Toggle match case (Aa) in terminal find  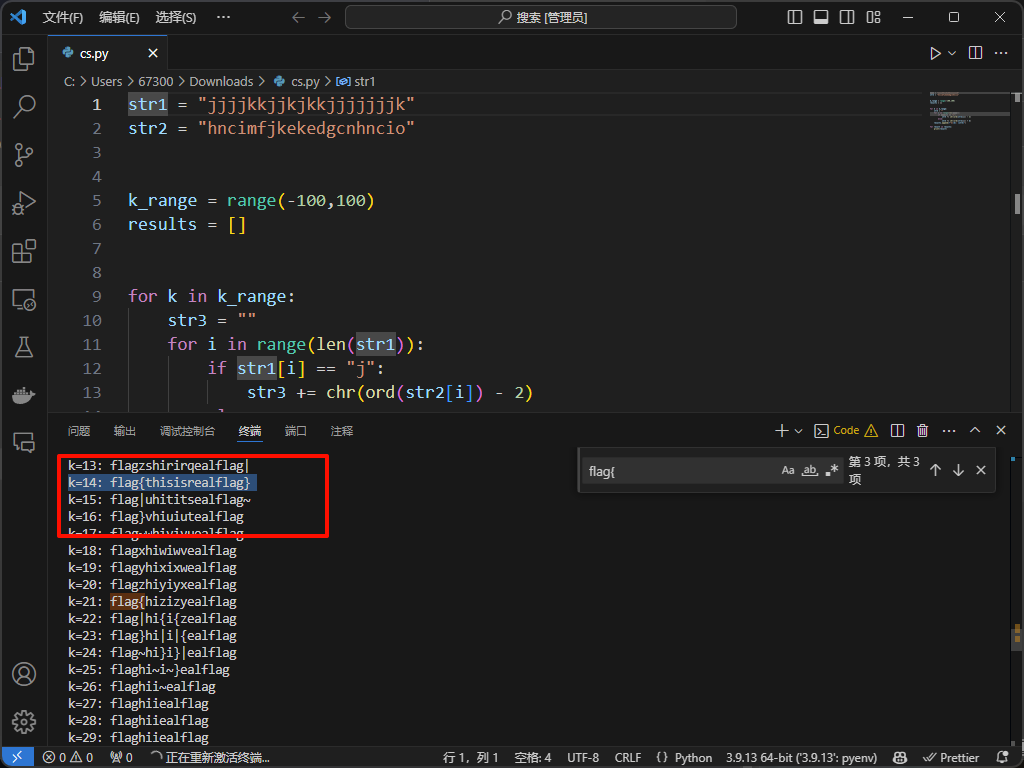[x=788, y=470]
